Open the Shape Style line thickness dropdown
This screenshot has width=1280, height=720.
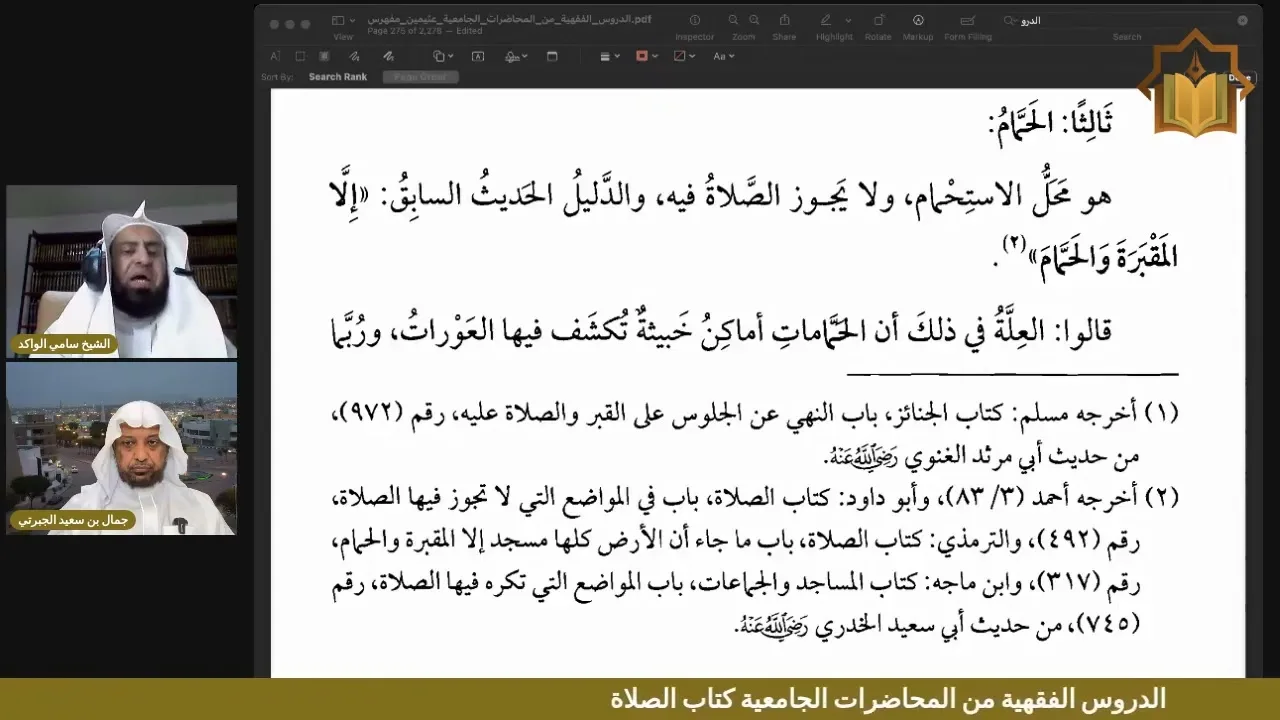[x=610, y=57]
